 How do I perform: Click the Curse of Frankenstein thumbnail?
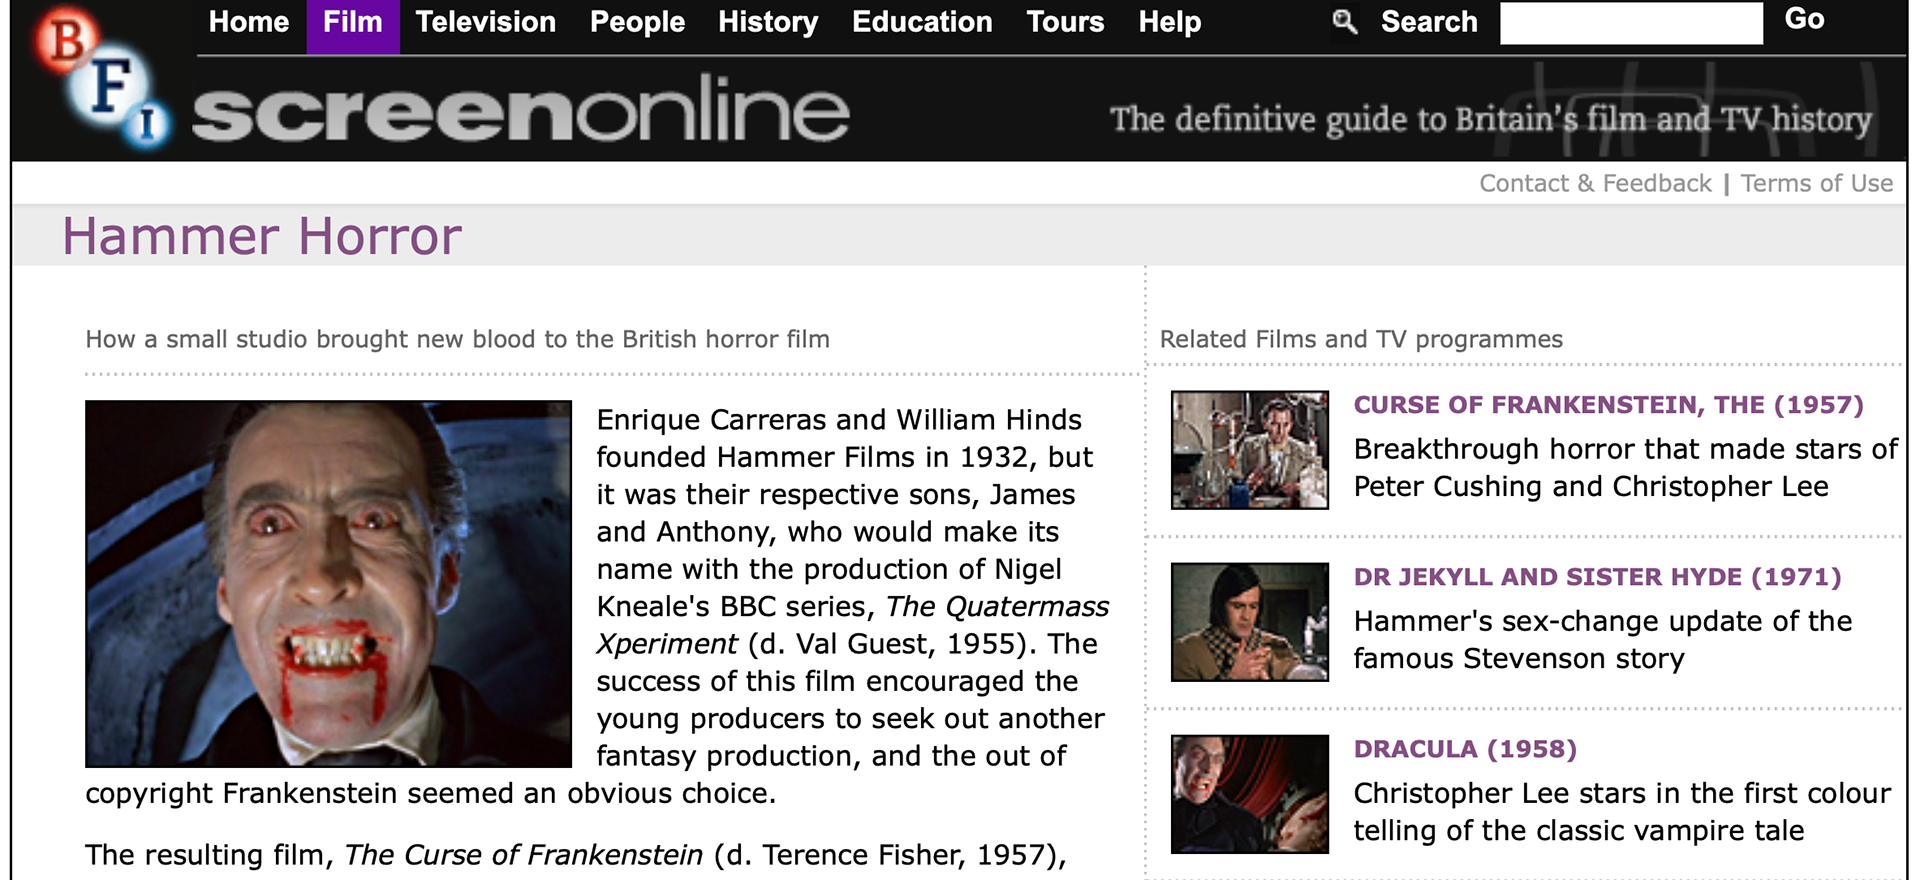(x=1250, y=450)
